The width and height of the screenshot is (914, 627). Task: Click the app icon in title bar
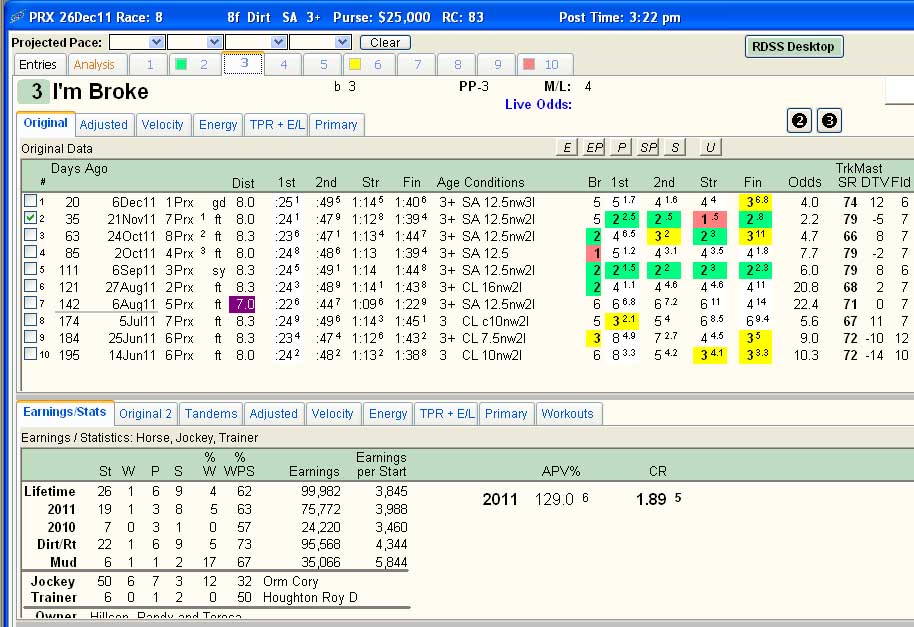pos(17,17)
